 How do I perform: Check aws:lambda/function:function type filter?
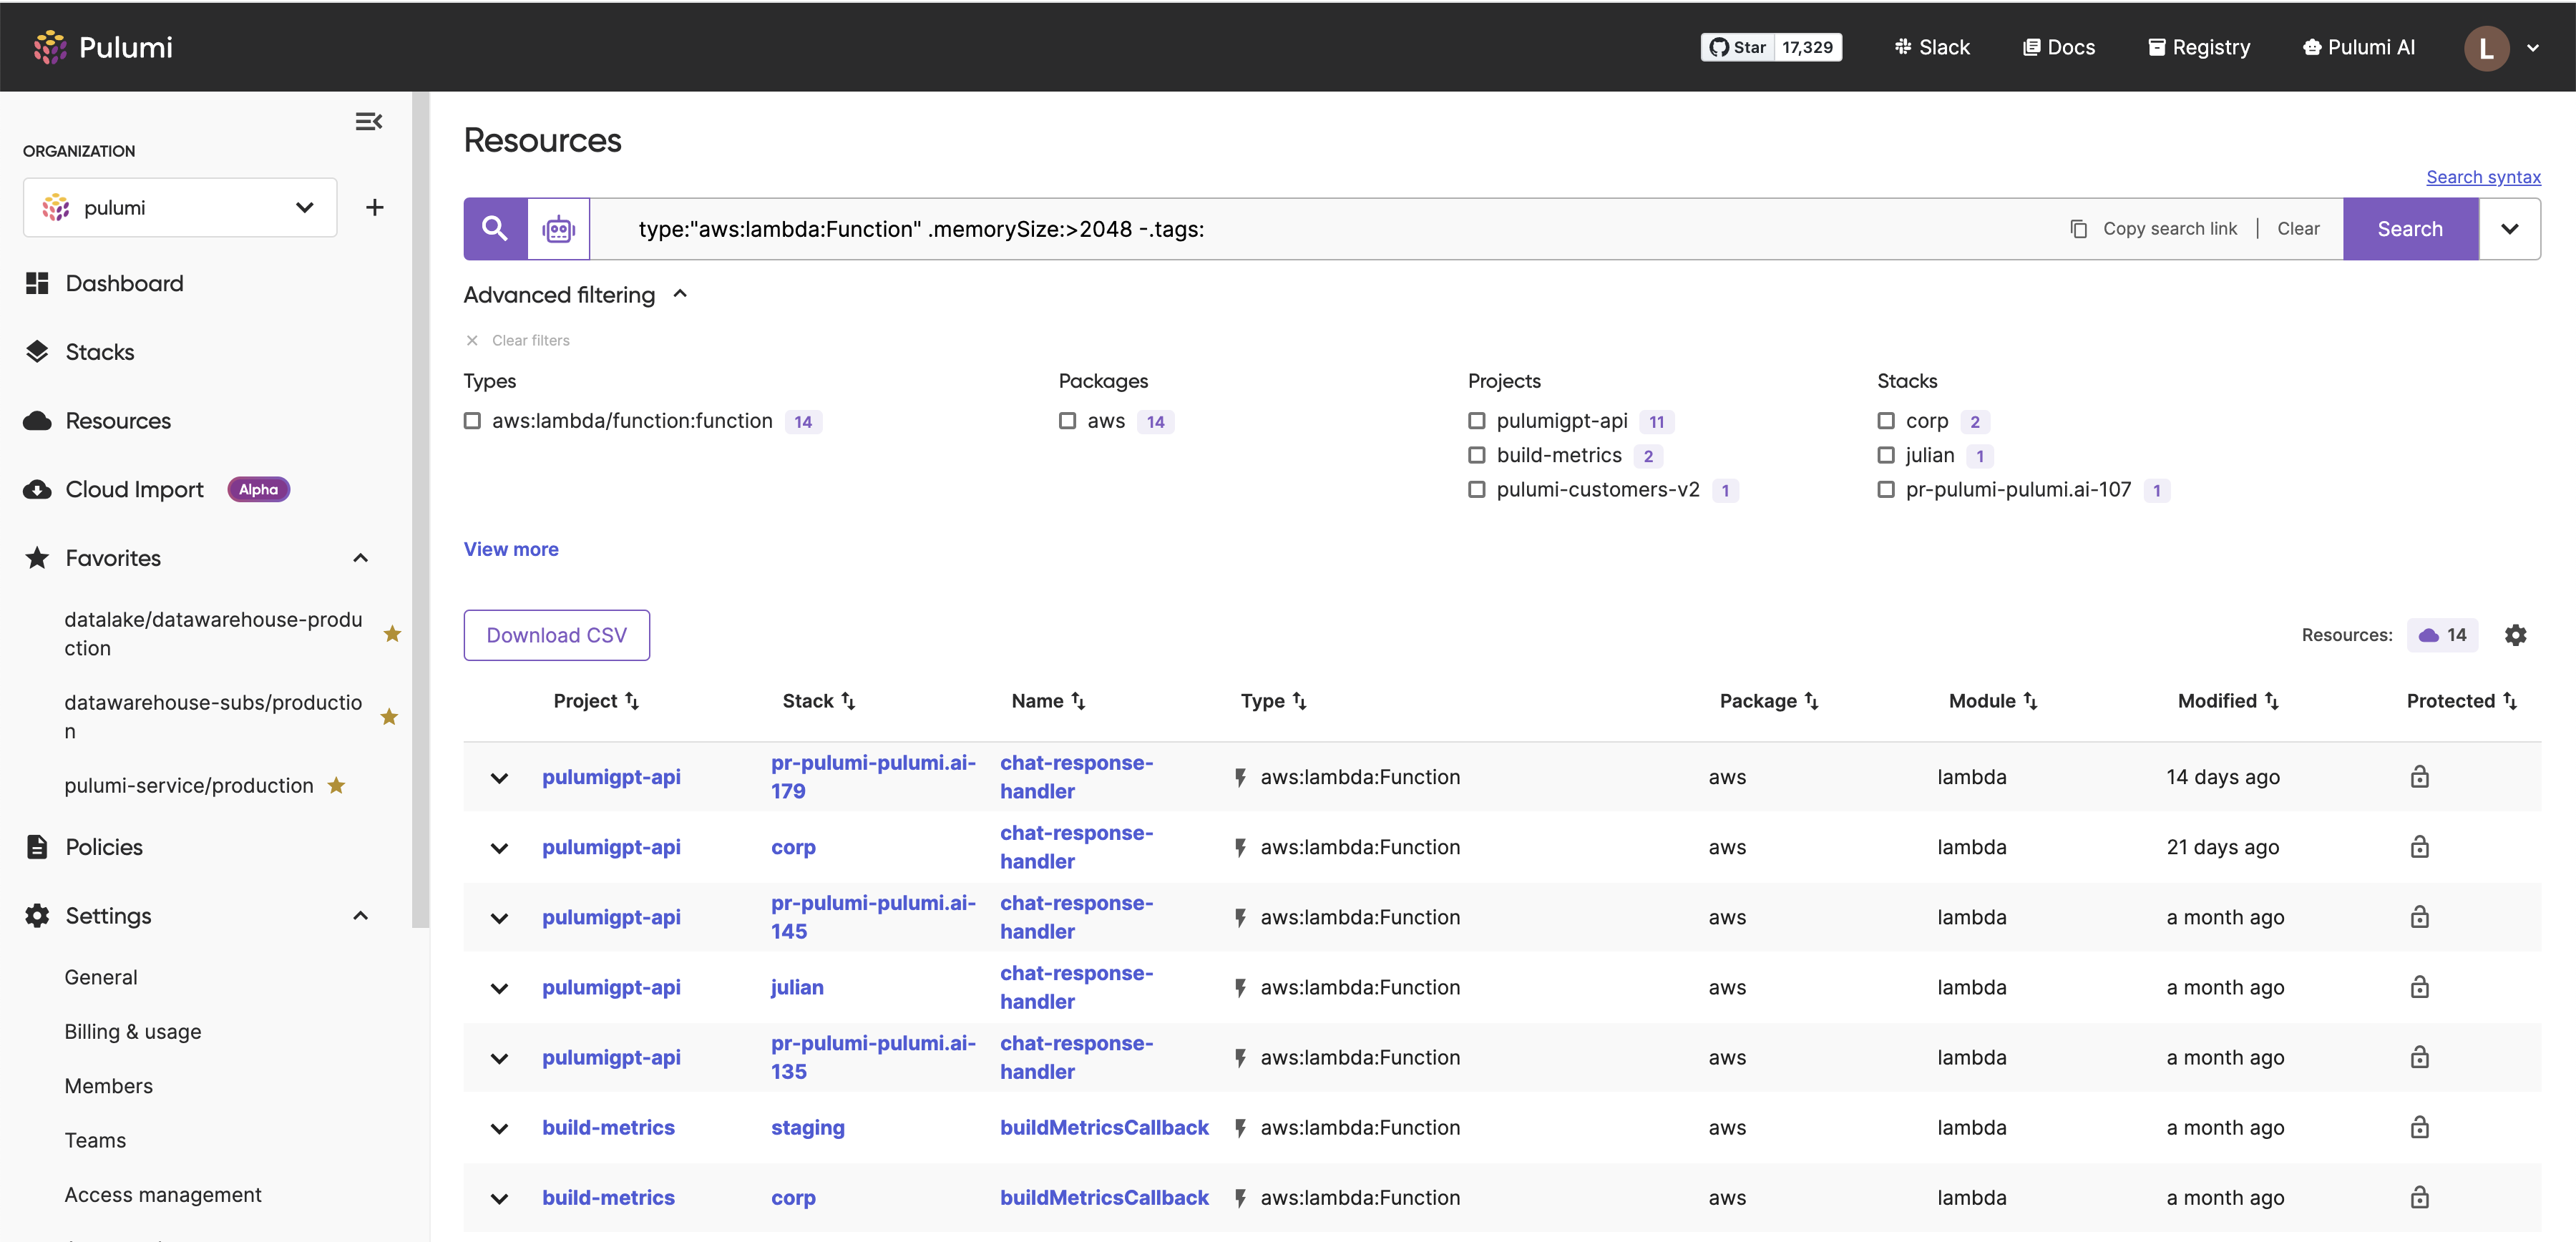pyautogui.click(x=472, y=421)
